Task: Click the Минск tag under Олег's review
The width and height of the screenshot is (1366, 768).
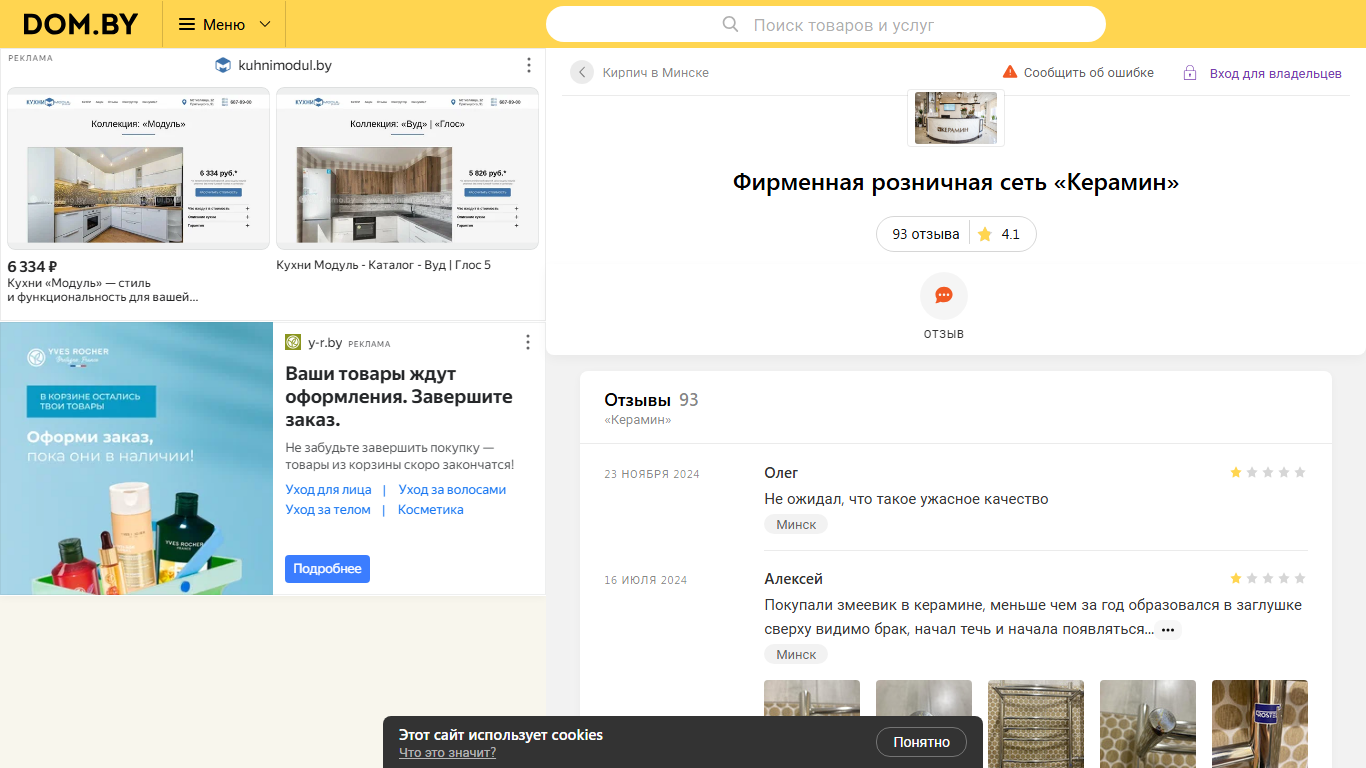Action: point(796,525)
